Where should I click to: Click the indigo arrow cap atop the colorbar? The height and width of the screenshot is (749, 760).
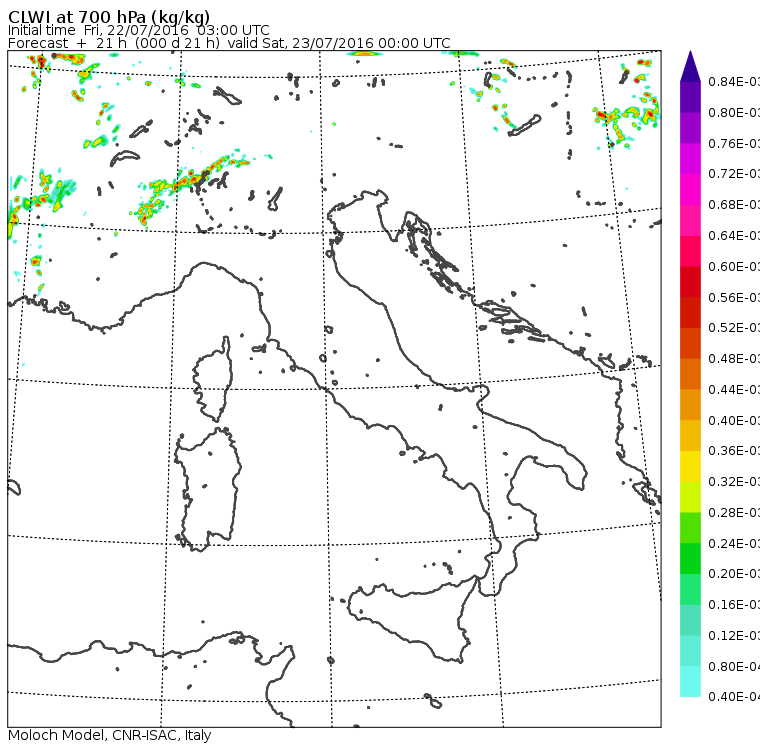pos(690,68)
